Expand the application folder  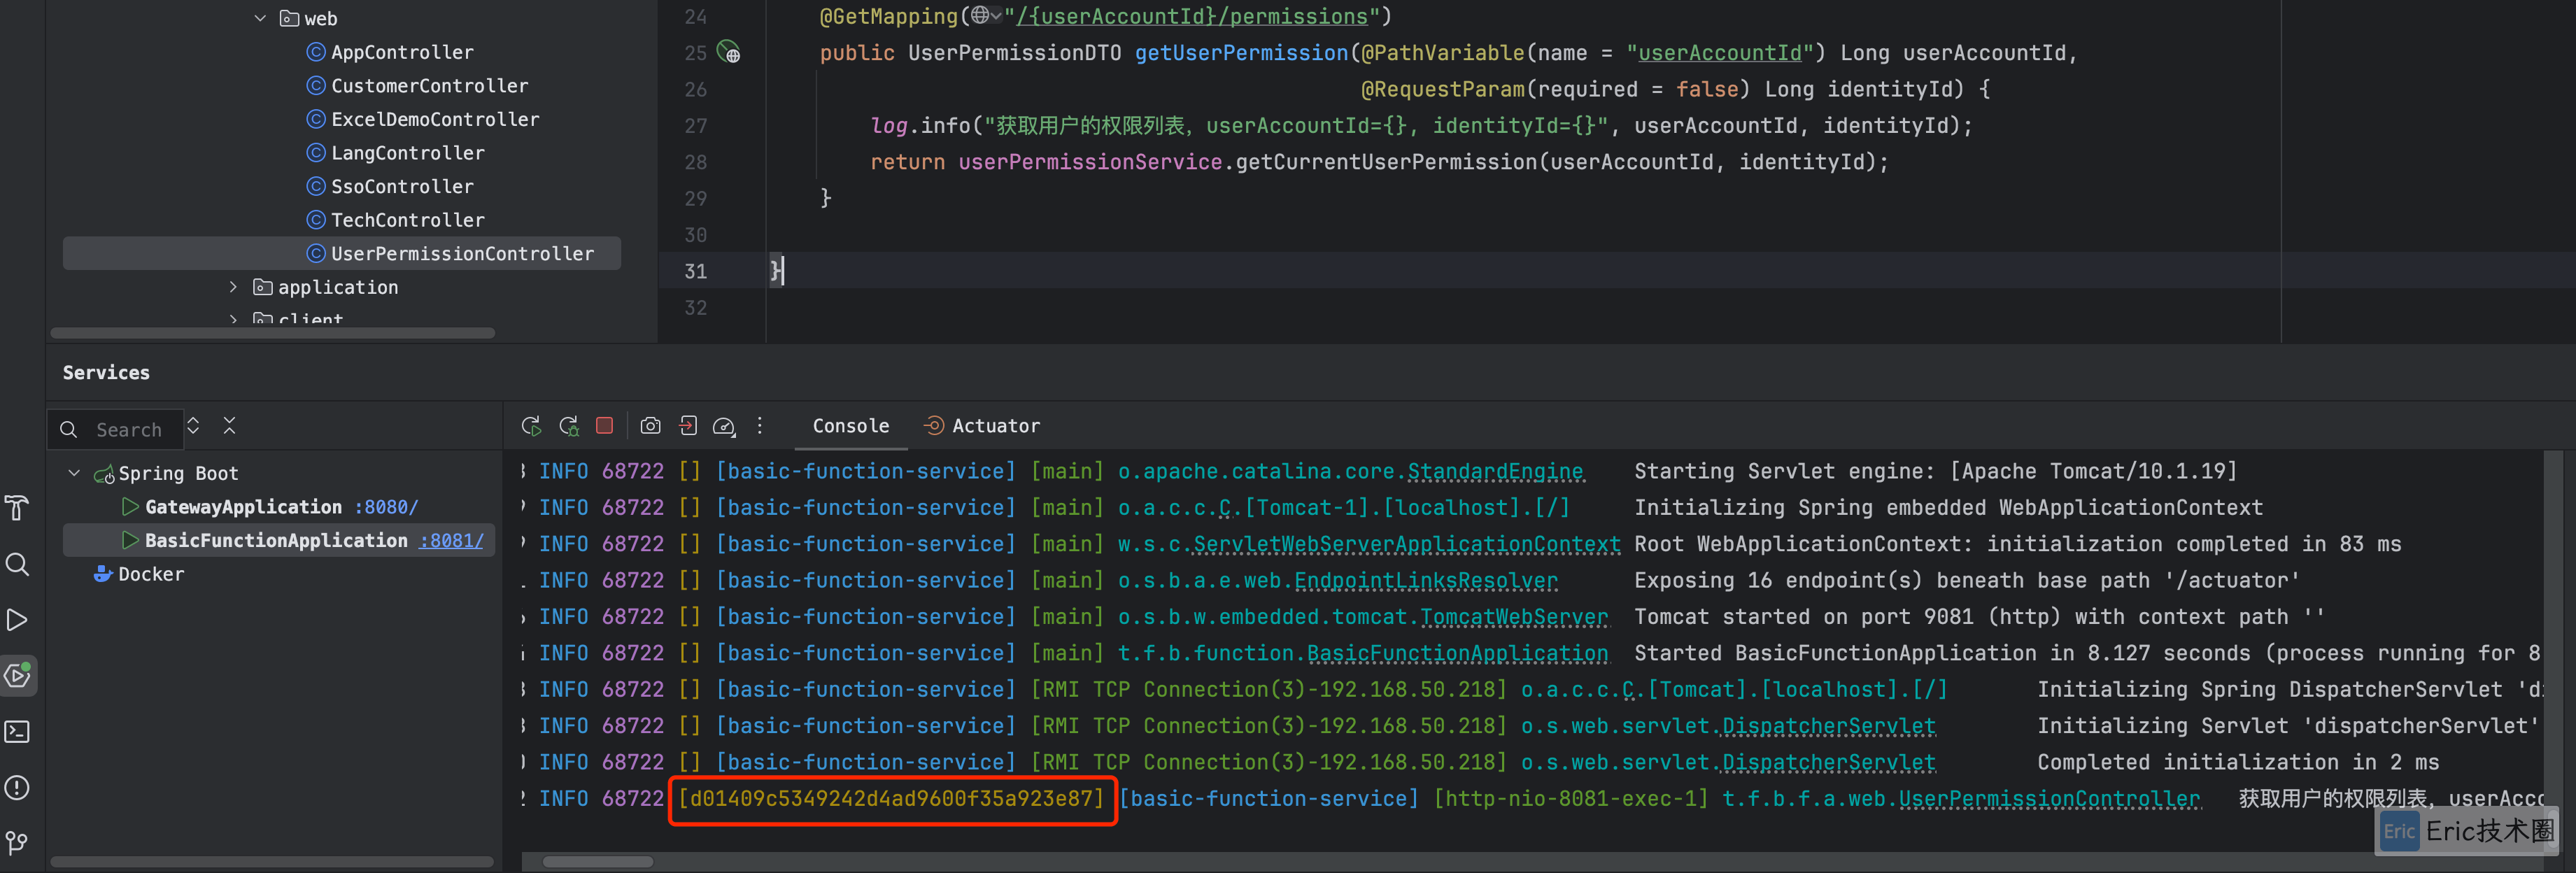(233, 287)
